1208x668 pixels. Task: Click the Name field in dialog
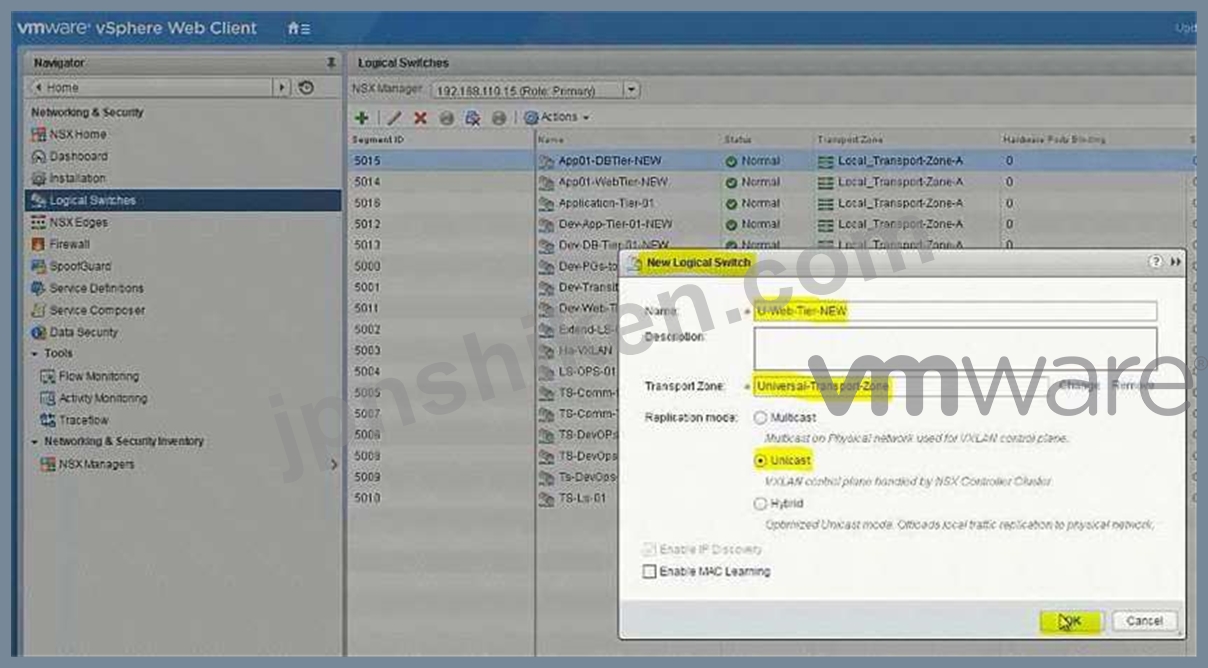pyautogui.click(x=955, y=311)
